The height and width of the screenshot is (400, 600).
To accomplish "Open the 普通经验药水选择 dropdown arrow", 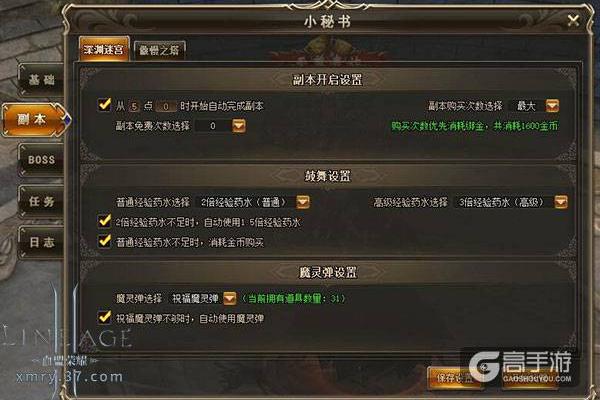I will point(303,202).
